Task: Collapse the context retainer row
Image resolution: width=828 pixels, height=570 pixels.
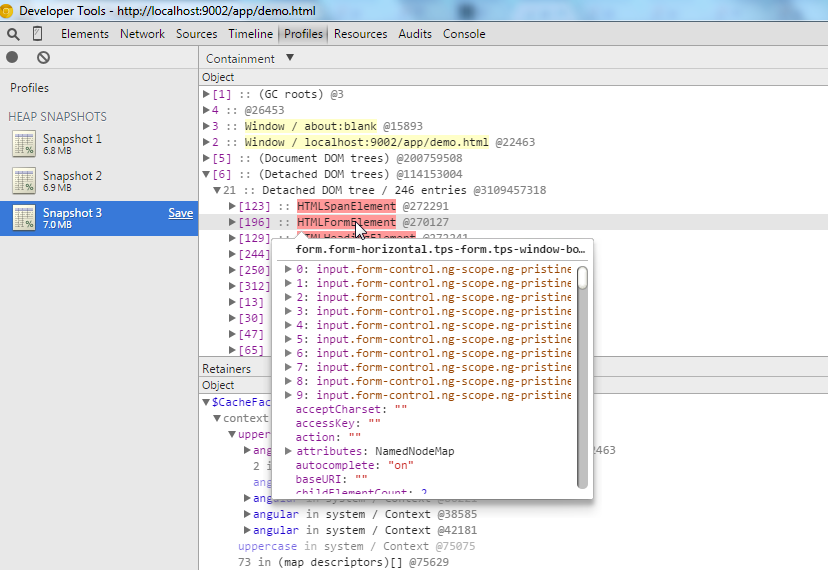Action: tap(217, 418)
